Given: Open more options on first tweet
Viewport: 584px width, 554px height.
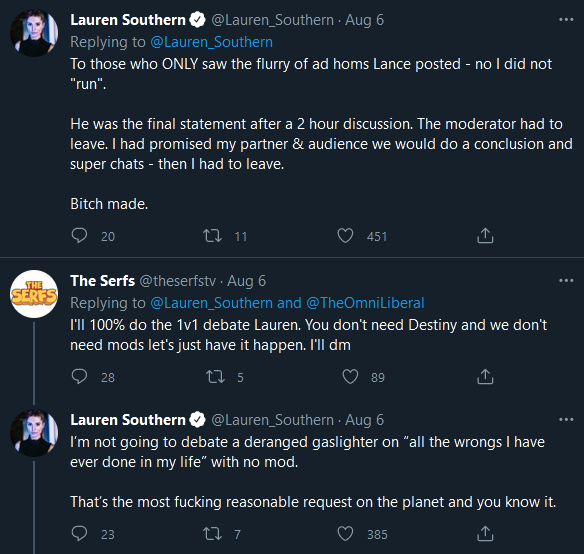Looking at the screenshot, I should click(x=566, y=19).
